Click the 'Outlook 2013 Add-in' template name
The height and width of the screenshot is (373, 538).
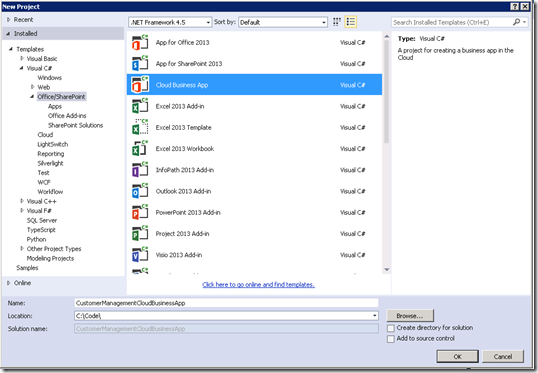coord(183,191)
